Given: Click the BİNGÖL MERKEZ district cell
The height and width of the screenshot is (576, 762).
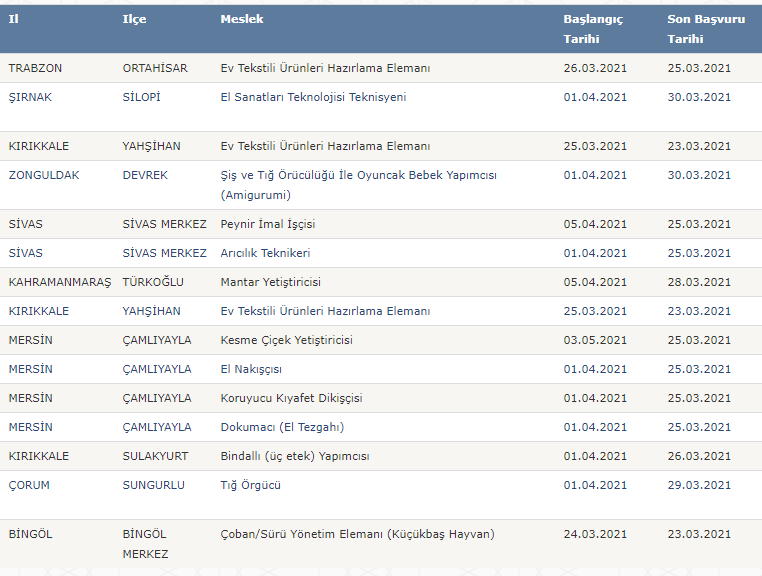Looking at the screenshot, I should [x=145, y=544].
